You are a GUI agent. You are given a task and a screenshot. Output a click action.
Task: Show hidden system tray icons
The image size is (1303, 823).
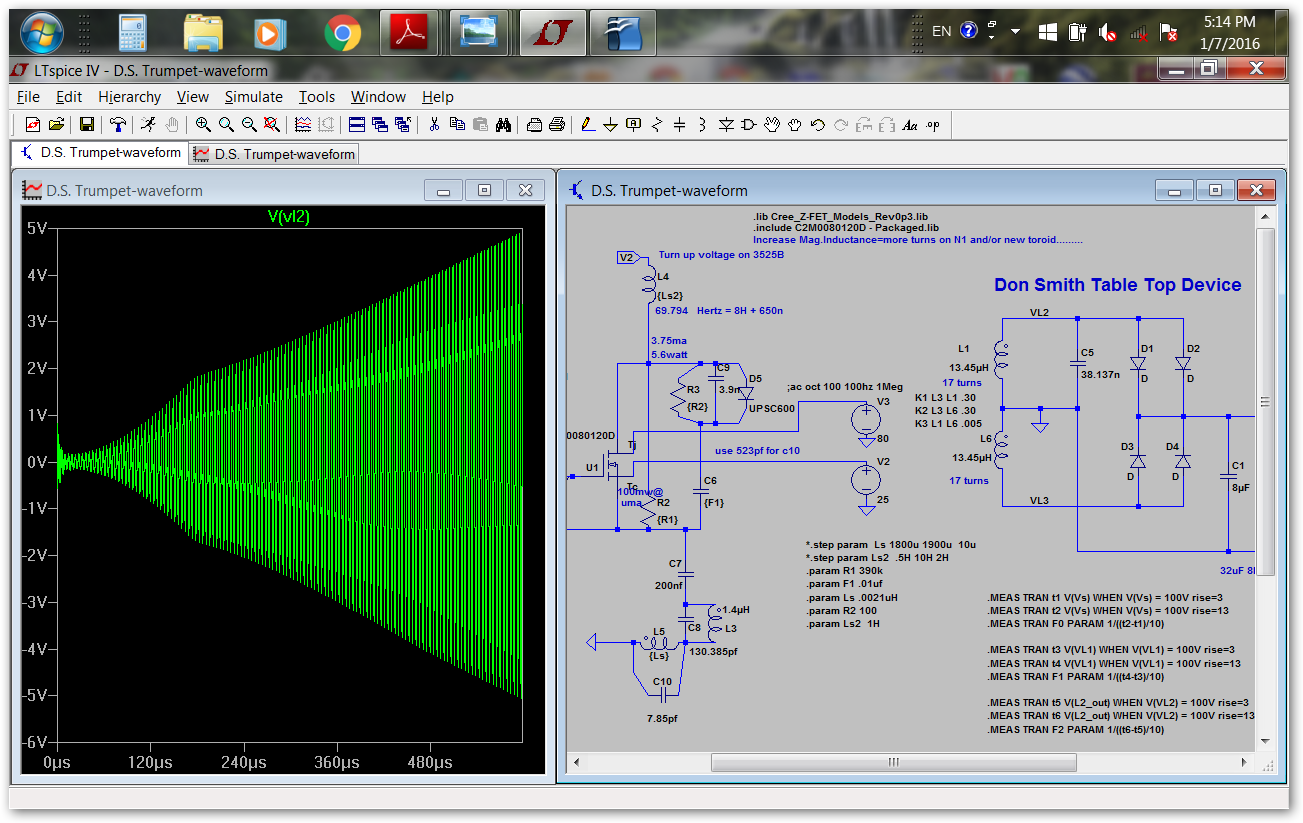[x=1016, y=31]
